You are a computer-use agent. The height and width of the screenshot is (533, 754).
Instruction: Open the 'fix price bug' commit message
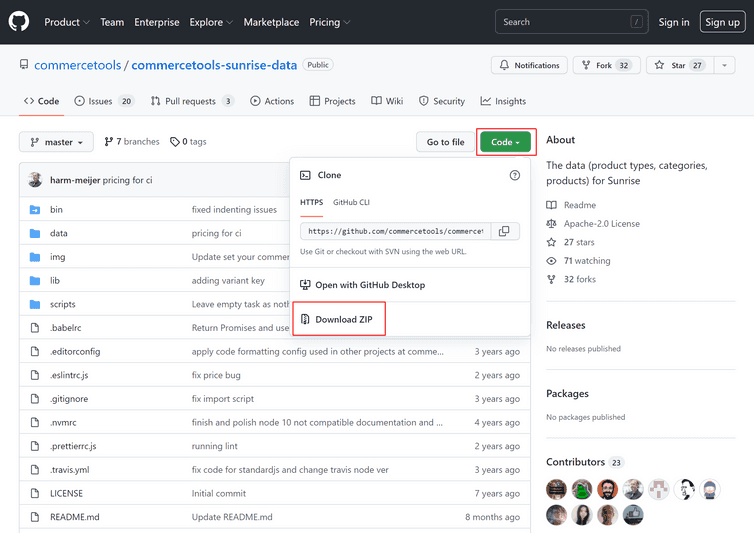[216, 375]
